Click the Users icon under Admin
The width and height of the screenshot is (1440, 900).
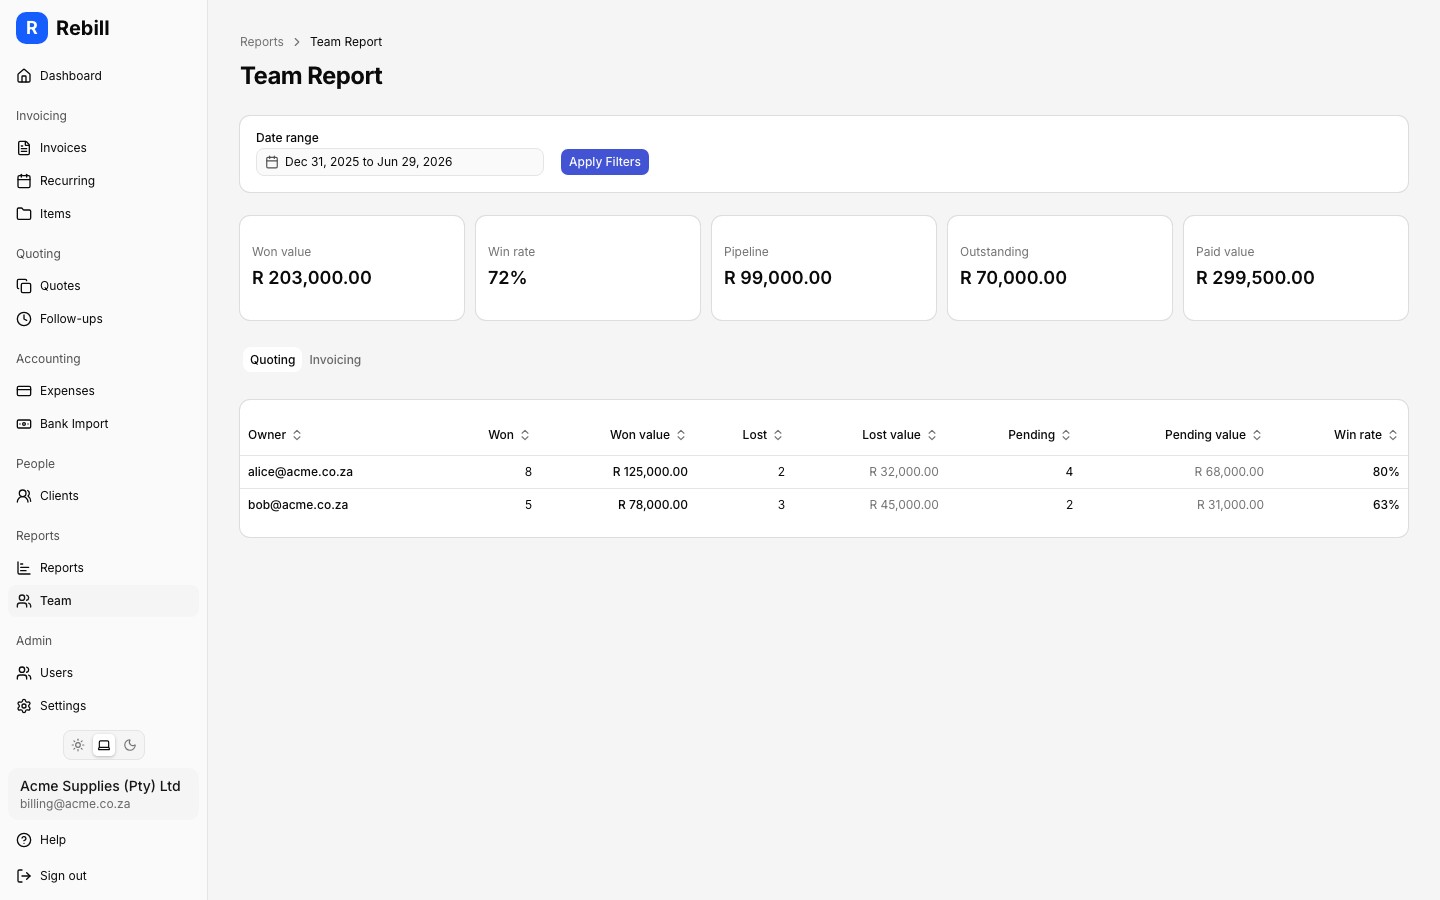24,673
